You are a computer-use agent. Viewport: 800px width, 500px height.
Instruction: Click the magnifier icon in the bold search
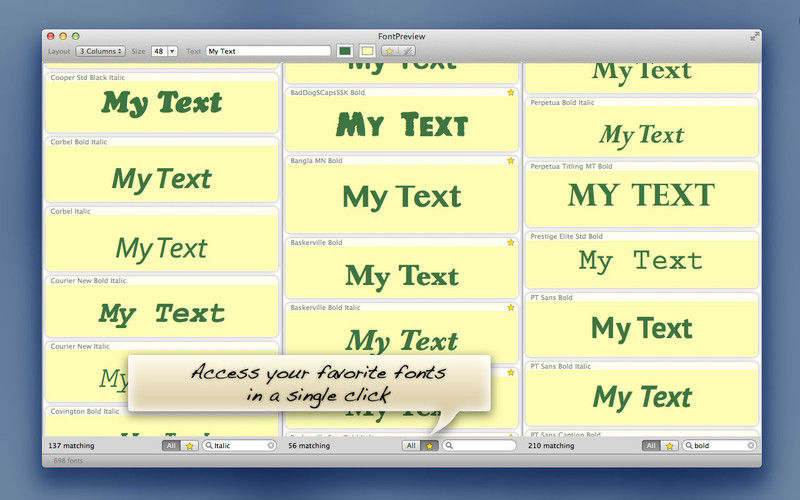pos(689,445)
